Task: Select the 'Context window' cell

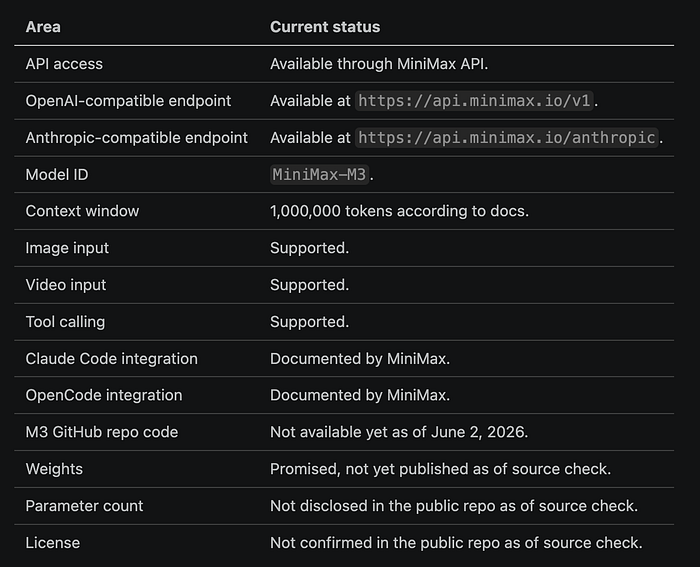Action: click(x=82, y=211)
